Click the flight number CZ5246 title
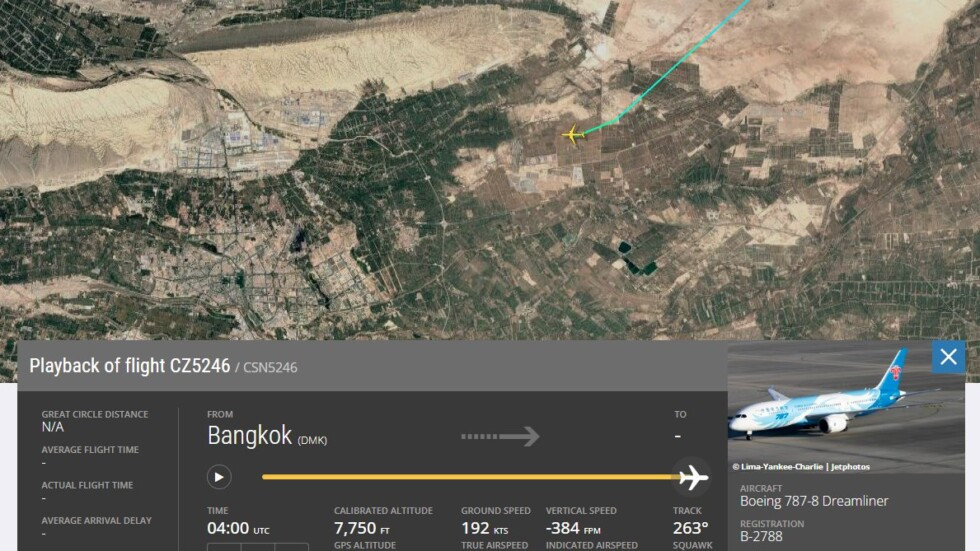 [x=129, y=365]
